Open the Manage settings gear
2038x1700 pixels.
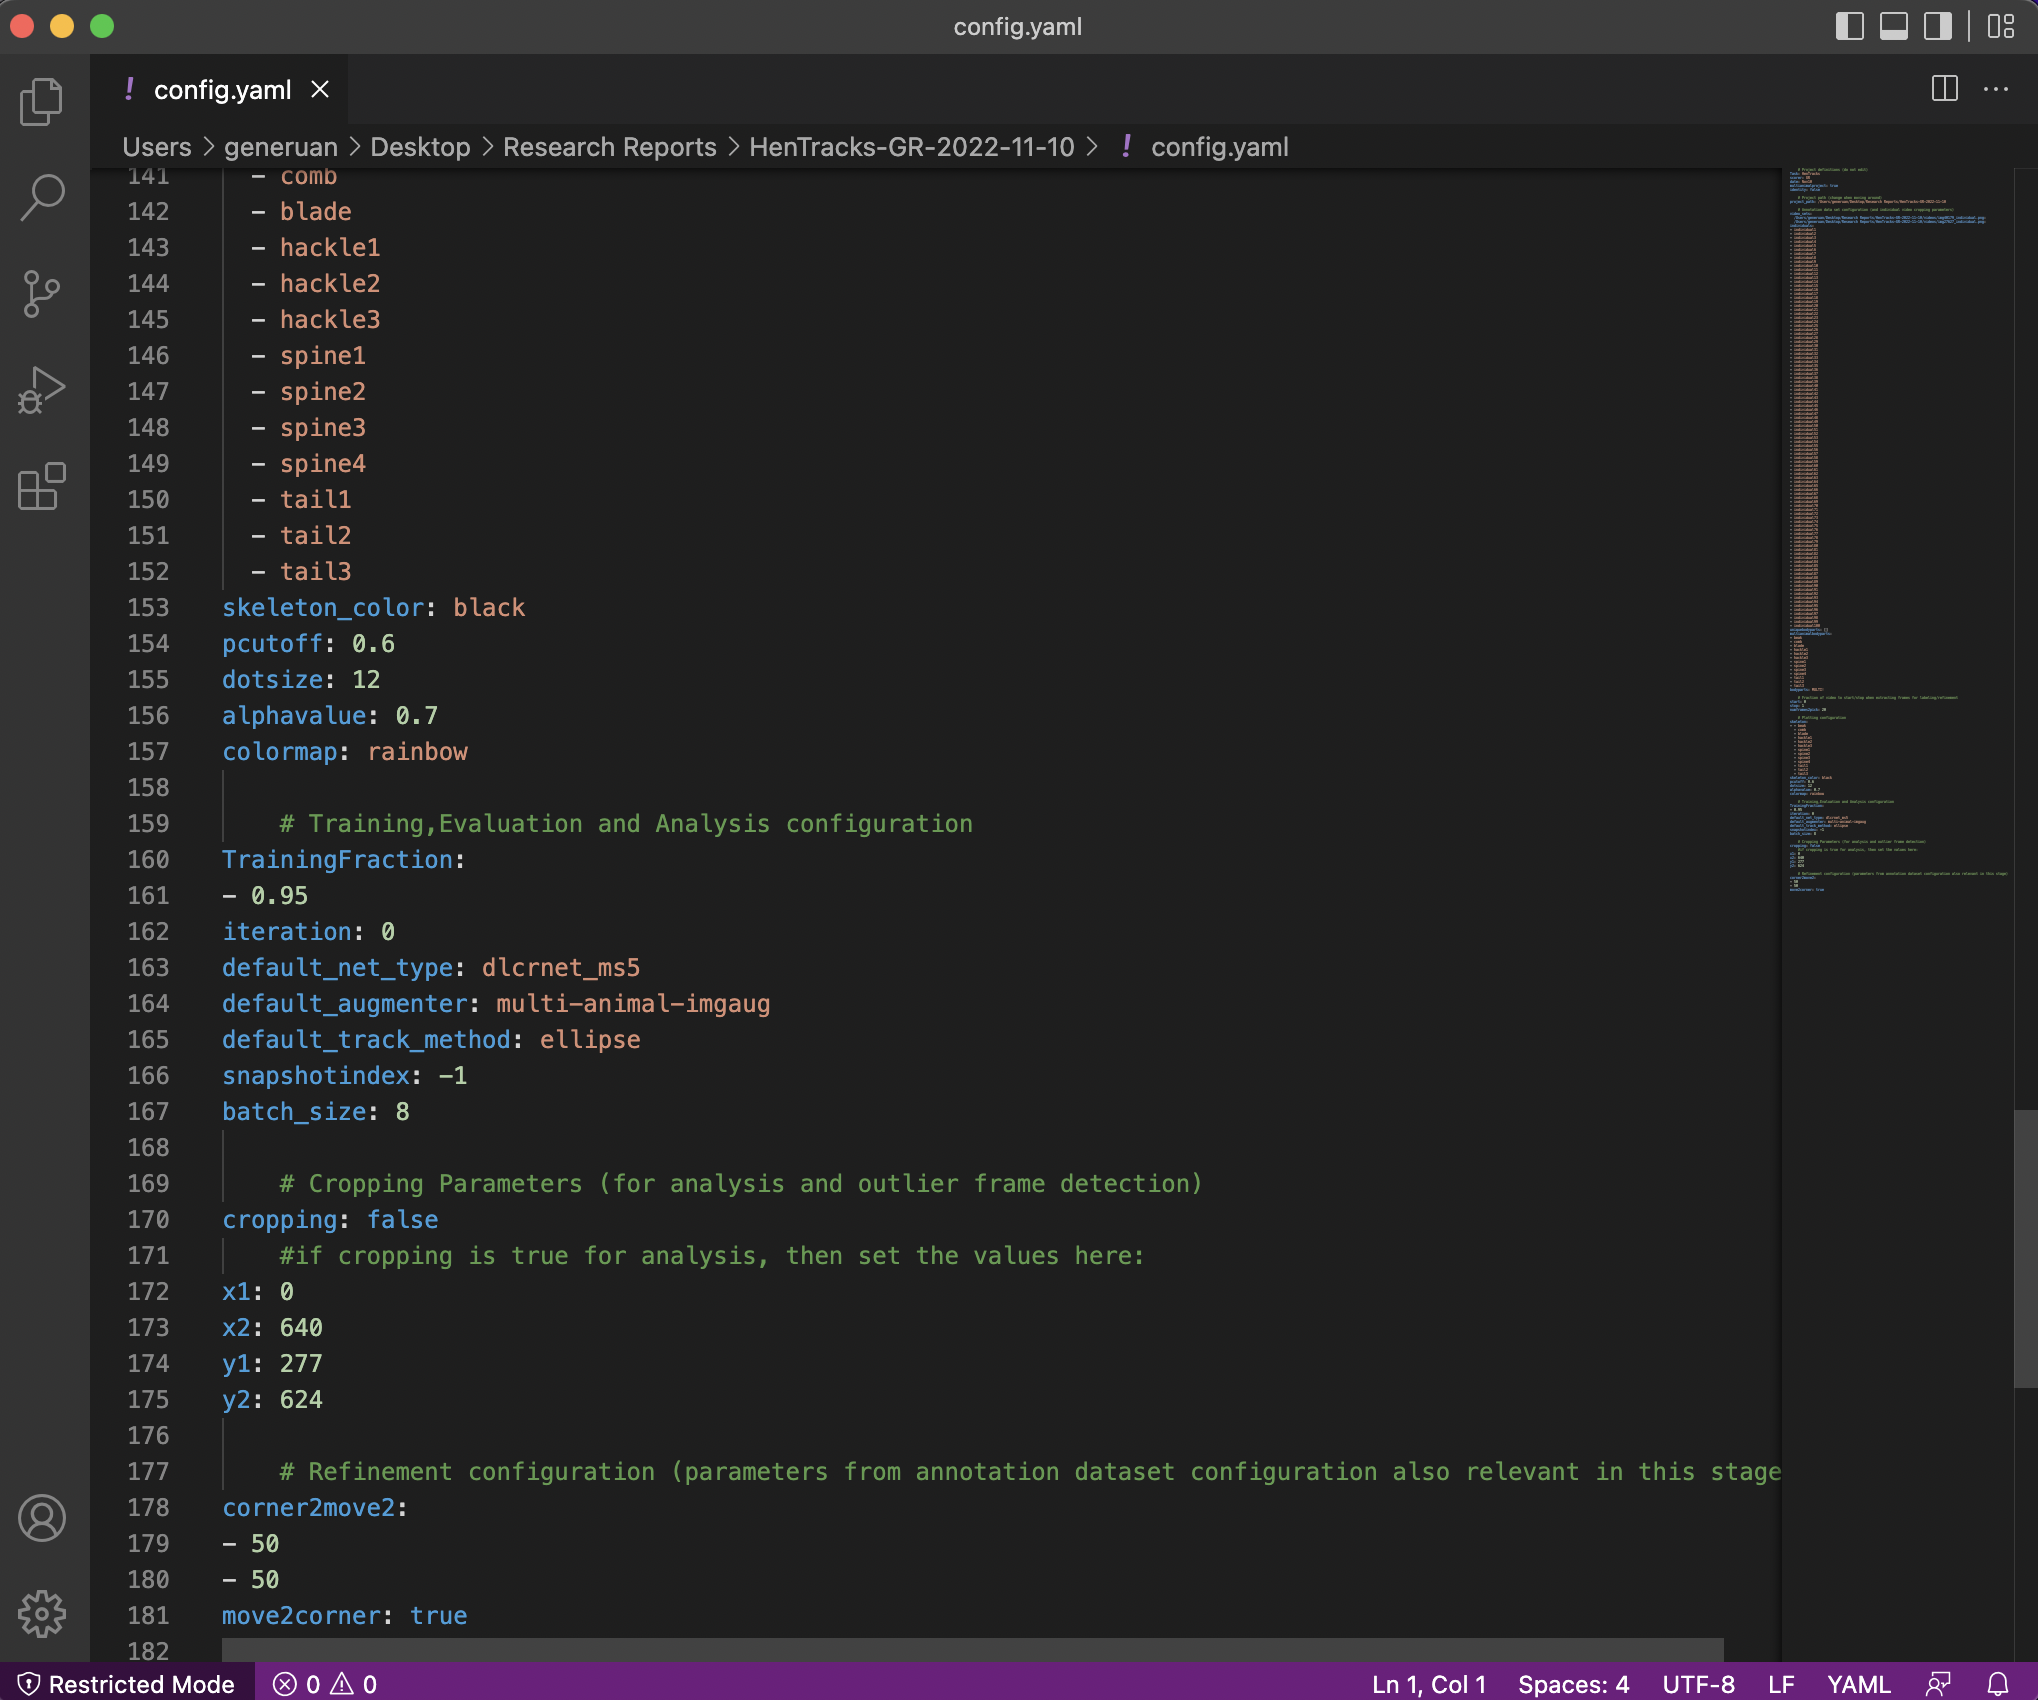click(x=41, y=1611)
